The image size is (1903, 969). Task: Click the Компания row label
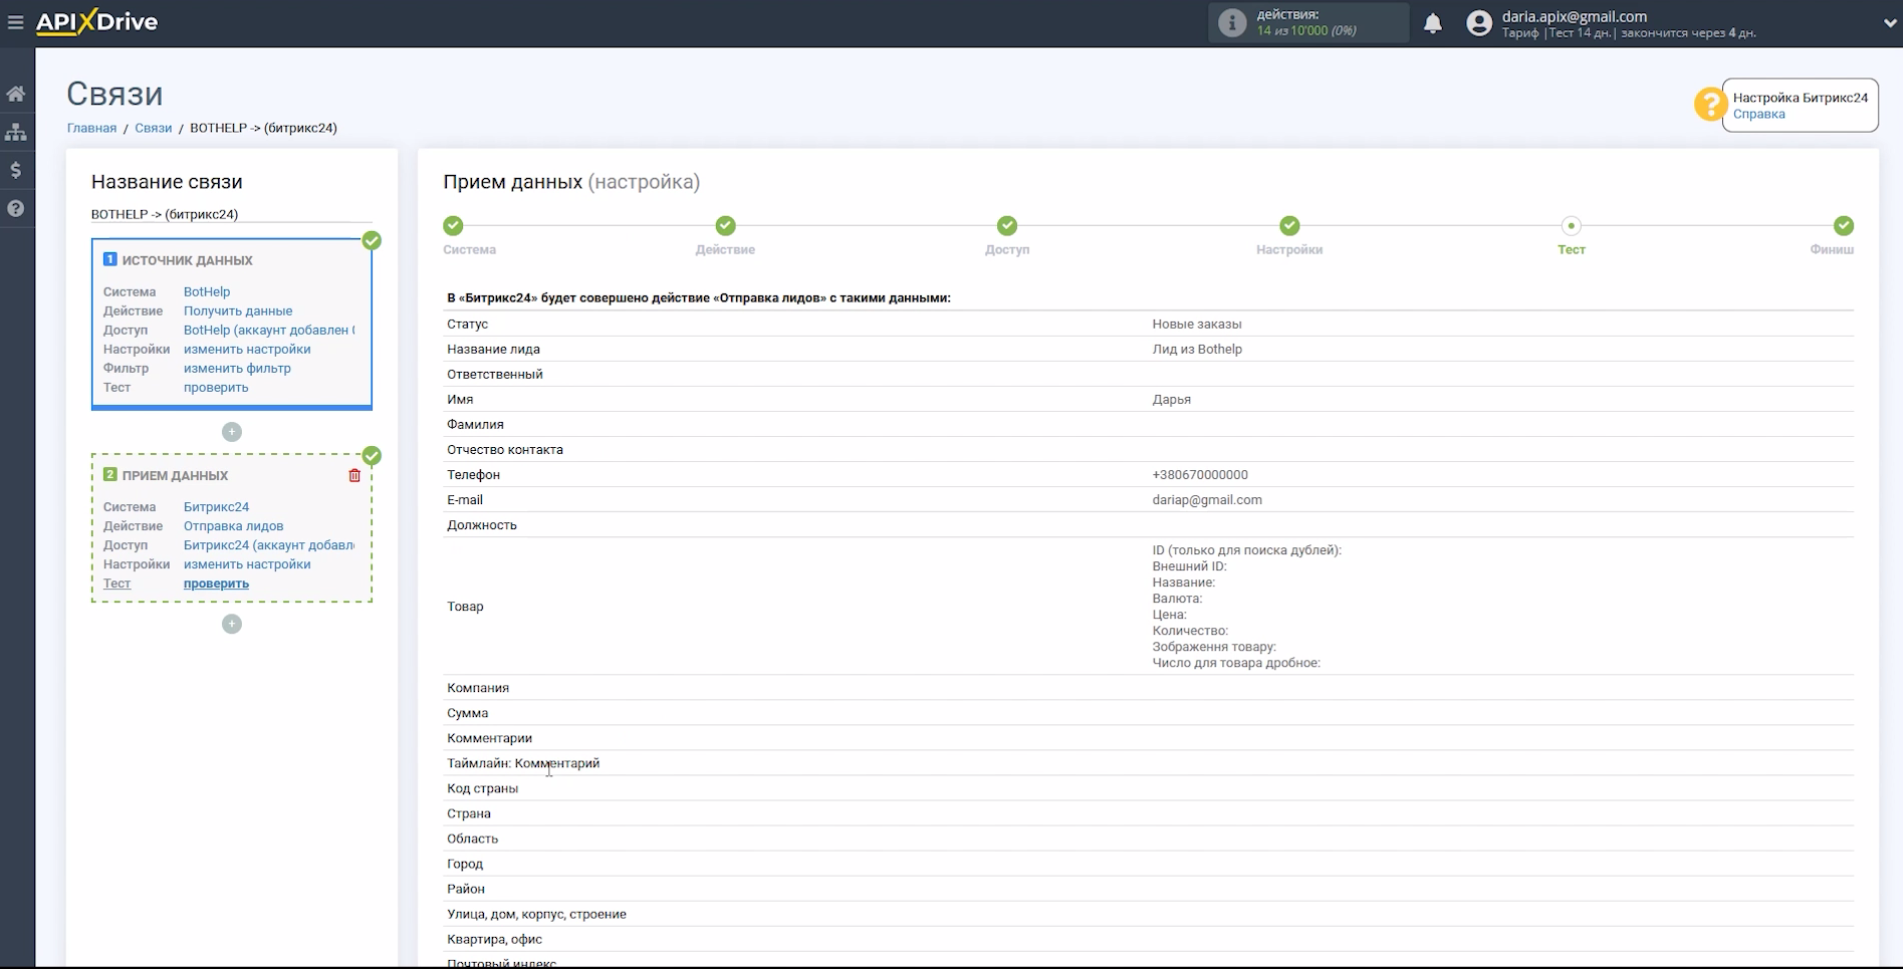pyautogui.click(x=478, y=688)
